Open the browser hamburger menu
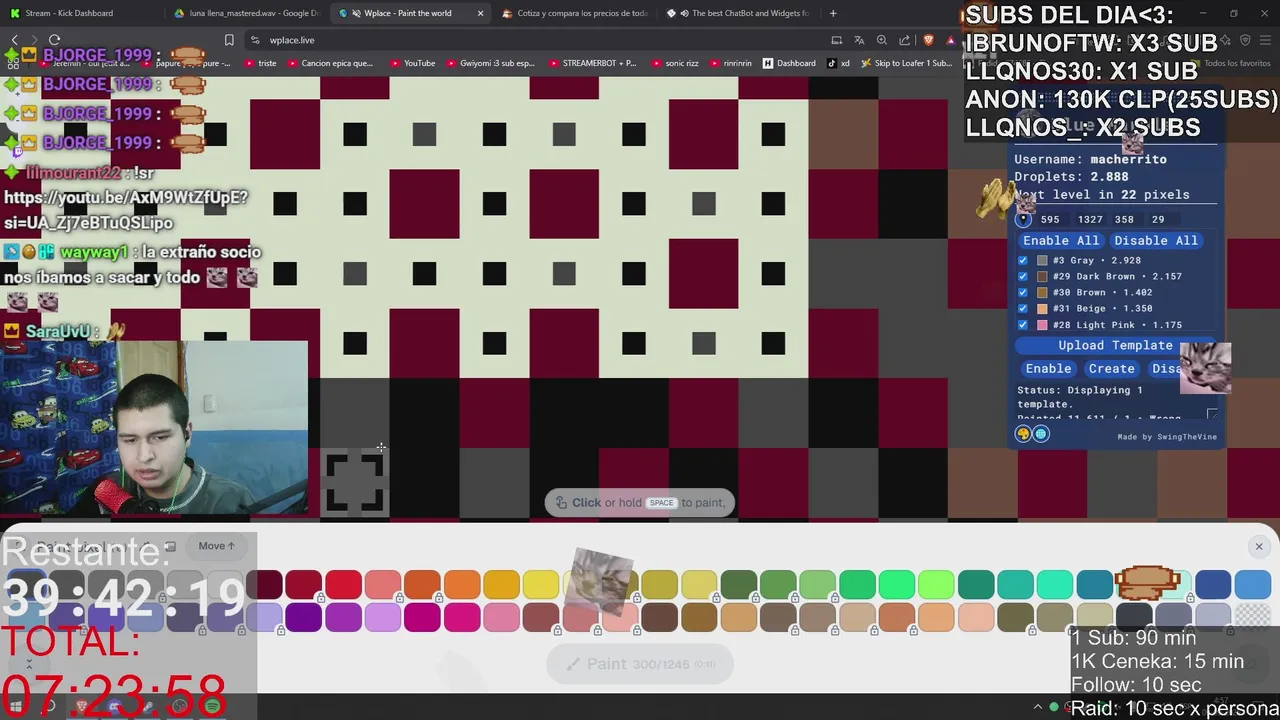The width and height of the screenshot is (1280, 720). 1265,40
